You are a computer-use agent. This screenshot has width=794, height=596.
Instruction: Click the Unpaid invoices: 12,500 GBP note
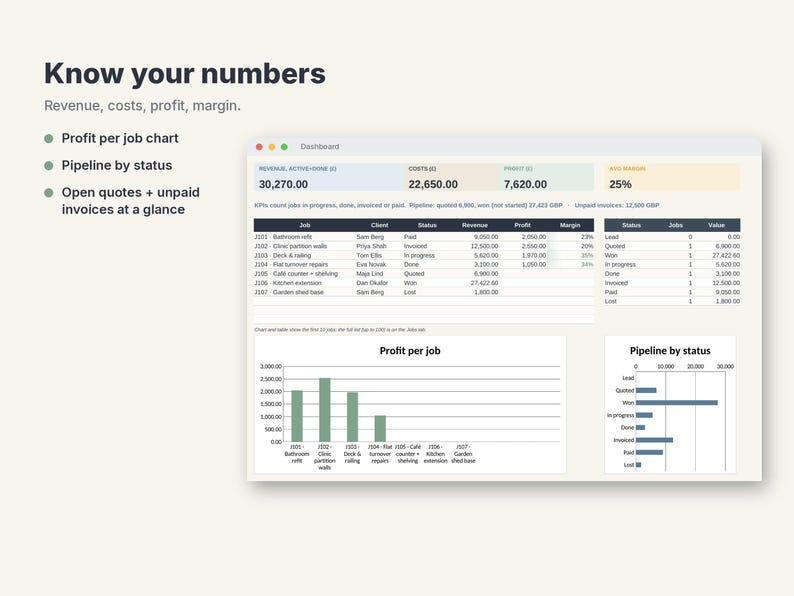click(x=616, y=205)
